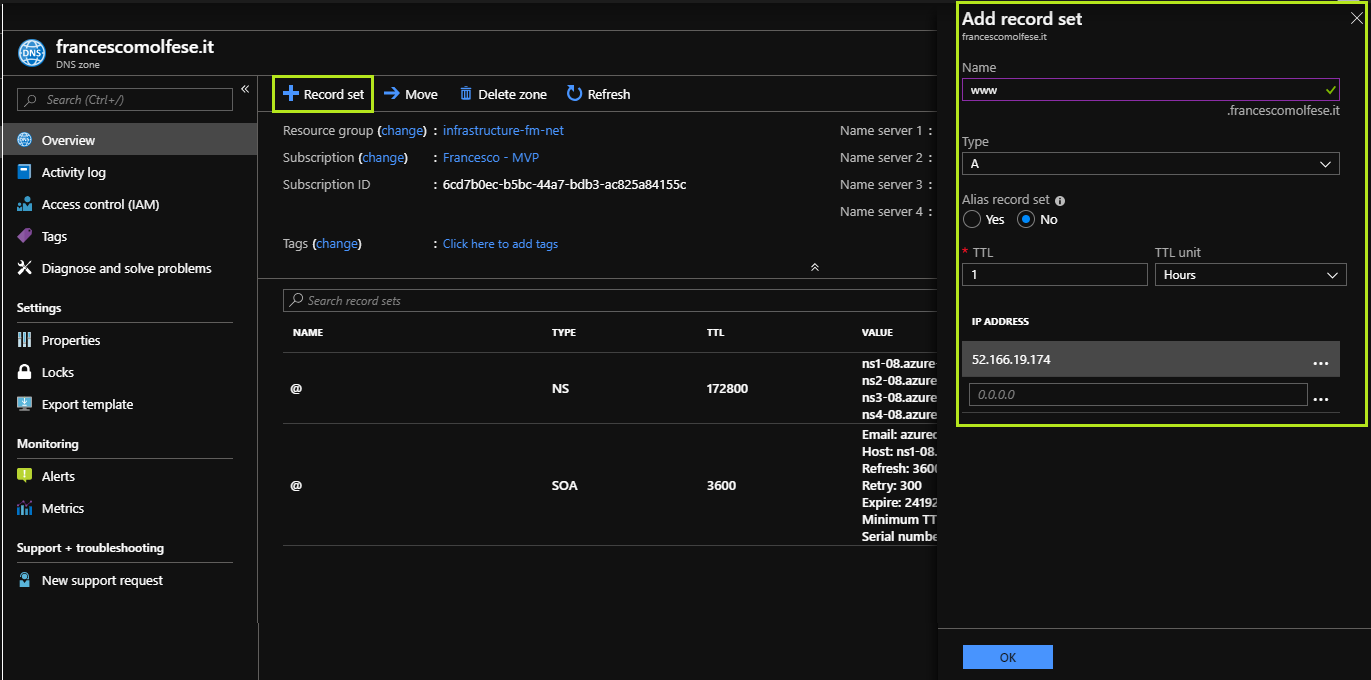Open ellipsis menu for 52.166.19.174
The image size is (1371, 680).
(1320, 362)
